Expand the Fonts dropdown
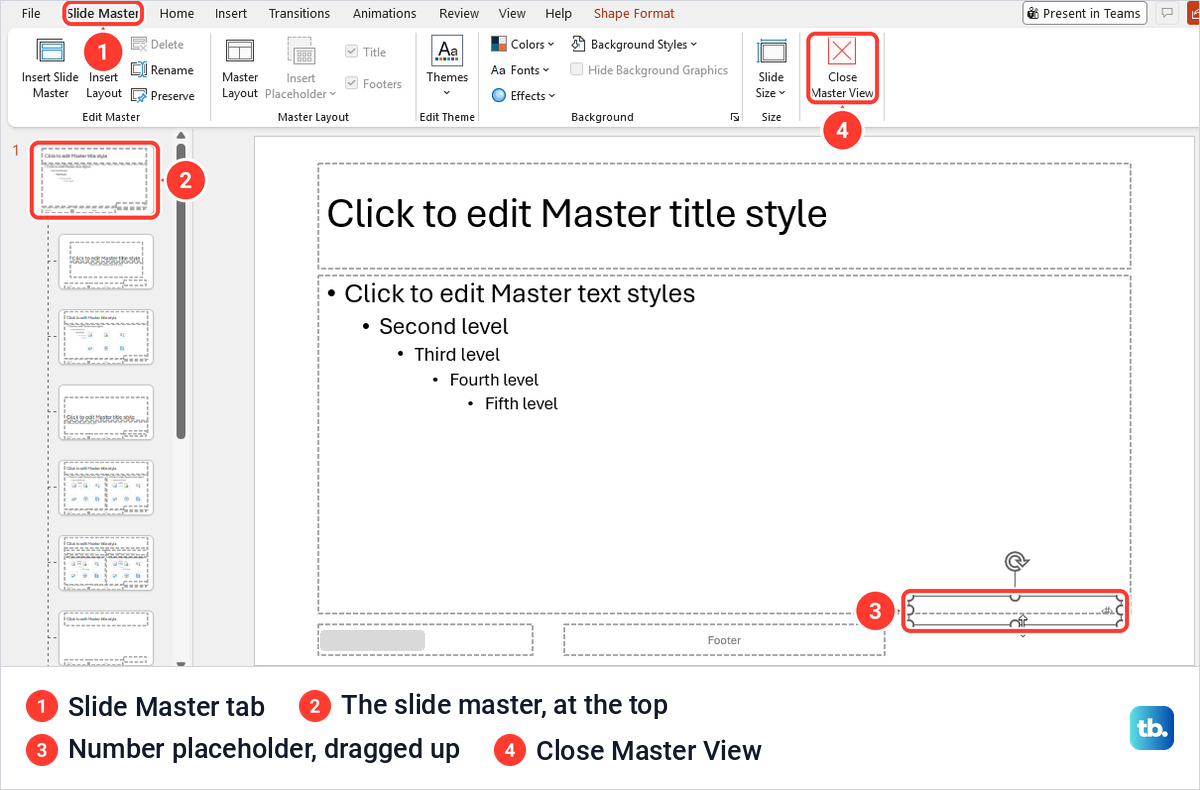 tap(521, 70)
